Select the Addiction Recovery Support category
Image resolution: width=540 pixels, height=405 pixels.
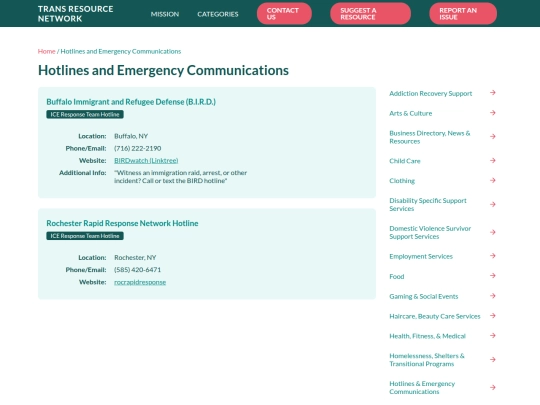pos(430,93)
